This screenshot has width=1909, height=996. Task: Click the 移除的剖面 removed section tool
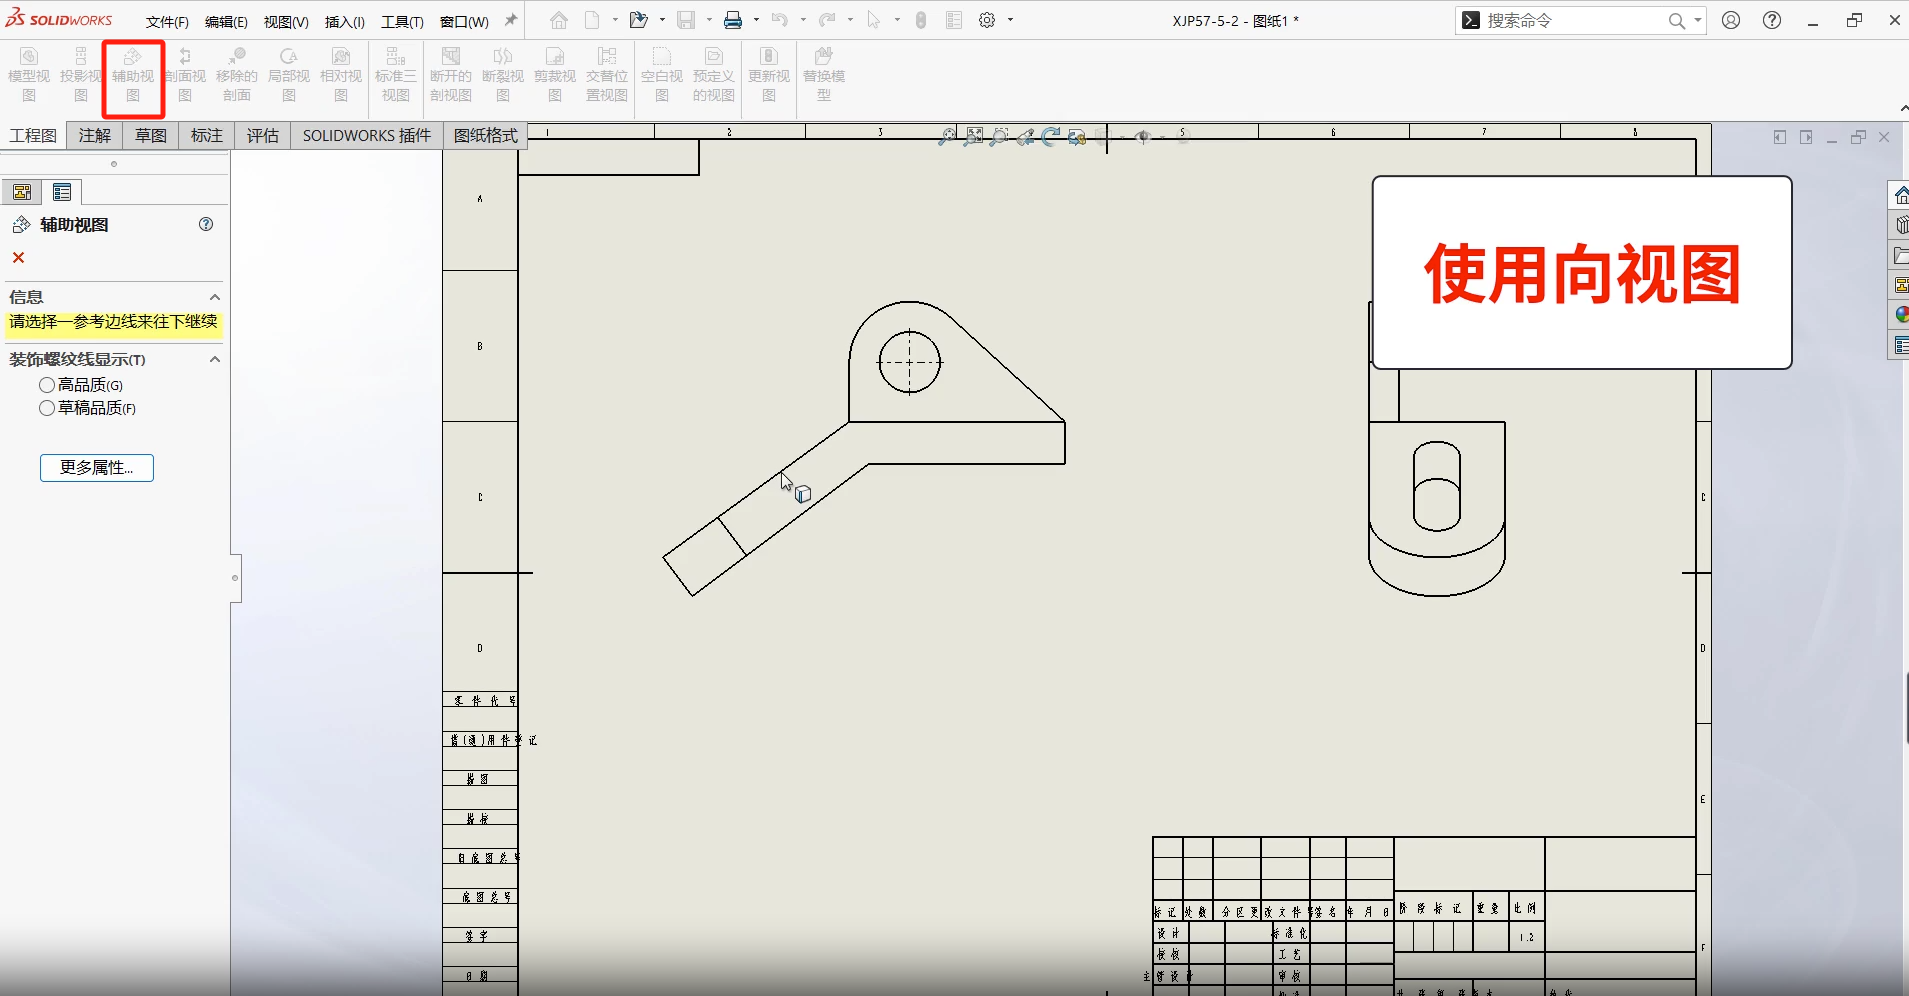tap(237, 75)
